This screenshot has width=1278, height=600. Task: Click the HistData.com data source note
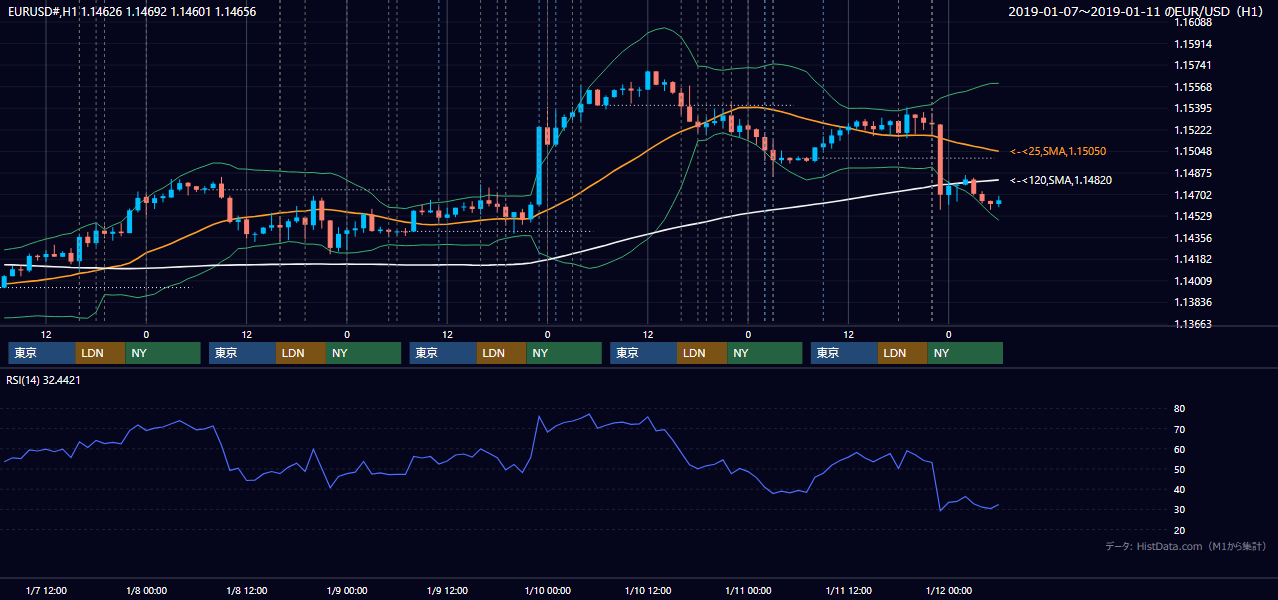pos(1186,546)
